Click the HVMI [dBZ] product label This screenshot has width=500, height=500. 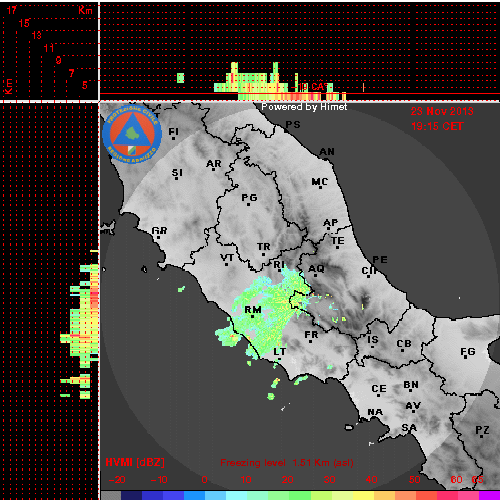(x=135, y=462)
